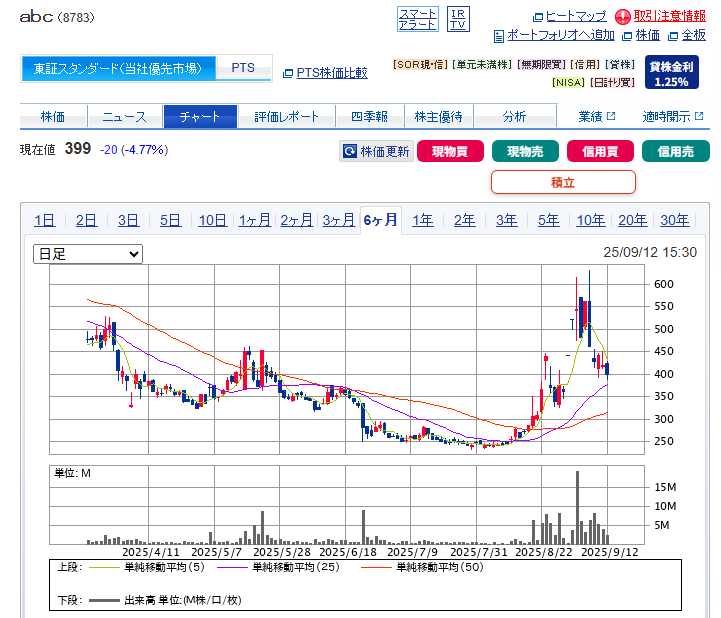The image size is (721, 618).
Task: Open the 四季報 tab
Action: coord(369,117)
